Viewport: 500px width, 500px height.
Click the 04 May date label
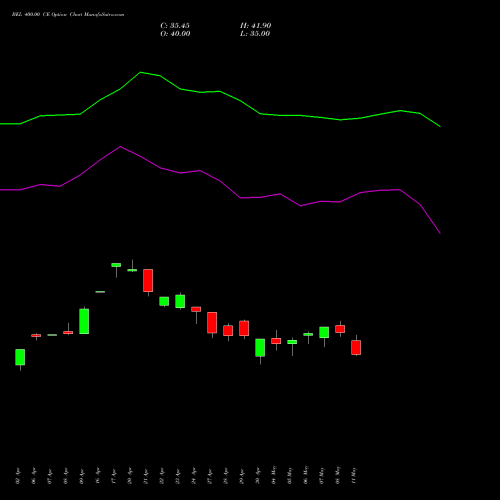point(274,475)
